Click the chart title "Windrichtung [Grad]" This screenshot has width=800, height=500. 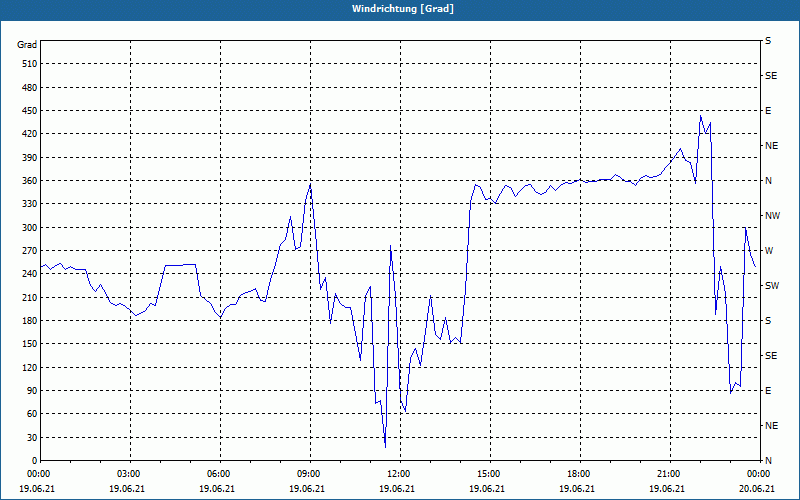(403, 9)
